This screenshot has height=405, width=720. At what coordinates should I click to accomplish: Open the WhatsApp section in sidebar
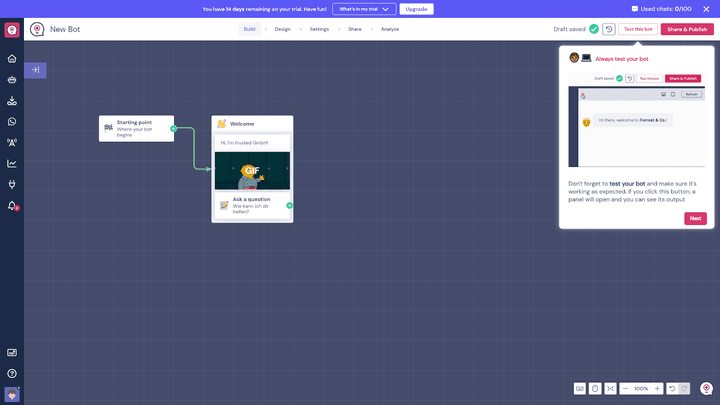click(12, 121)
